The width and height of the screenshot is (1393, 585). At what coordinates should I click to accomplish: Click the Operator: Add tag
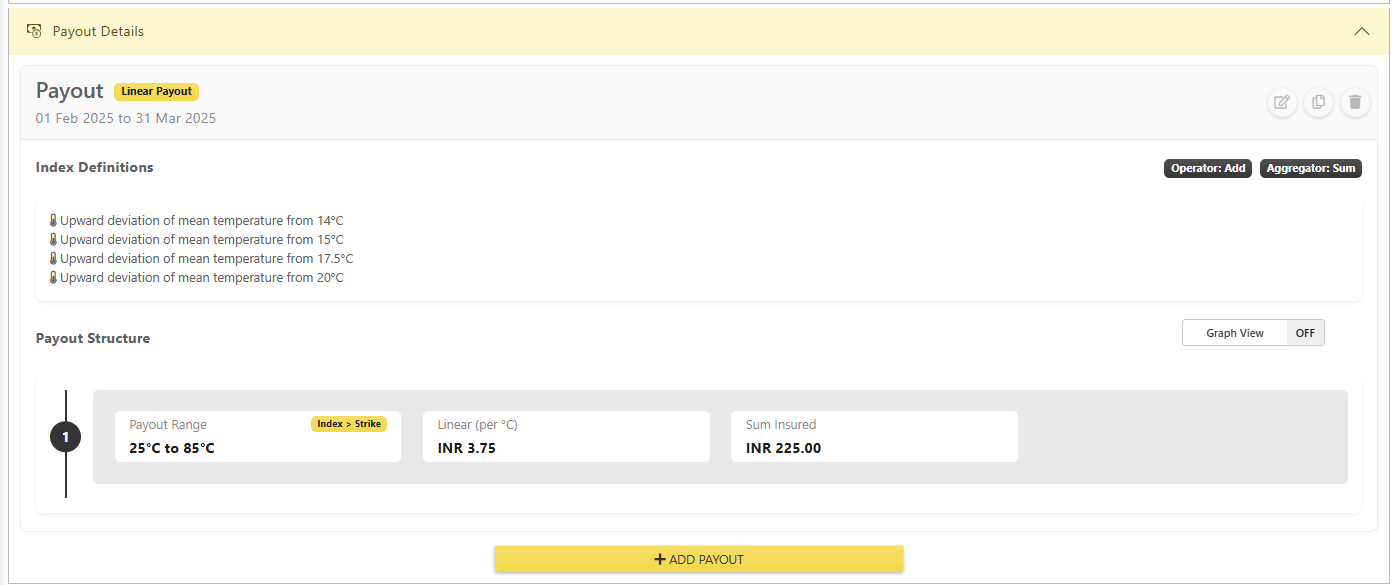tap(1208, 168)
